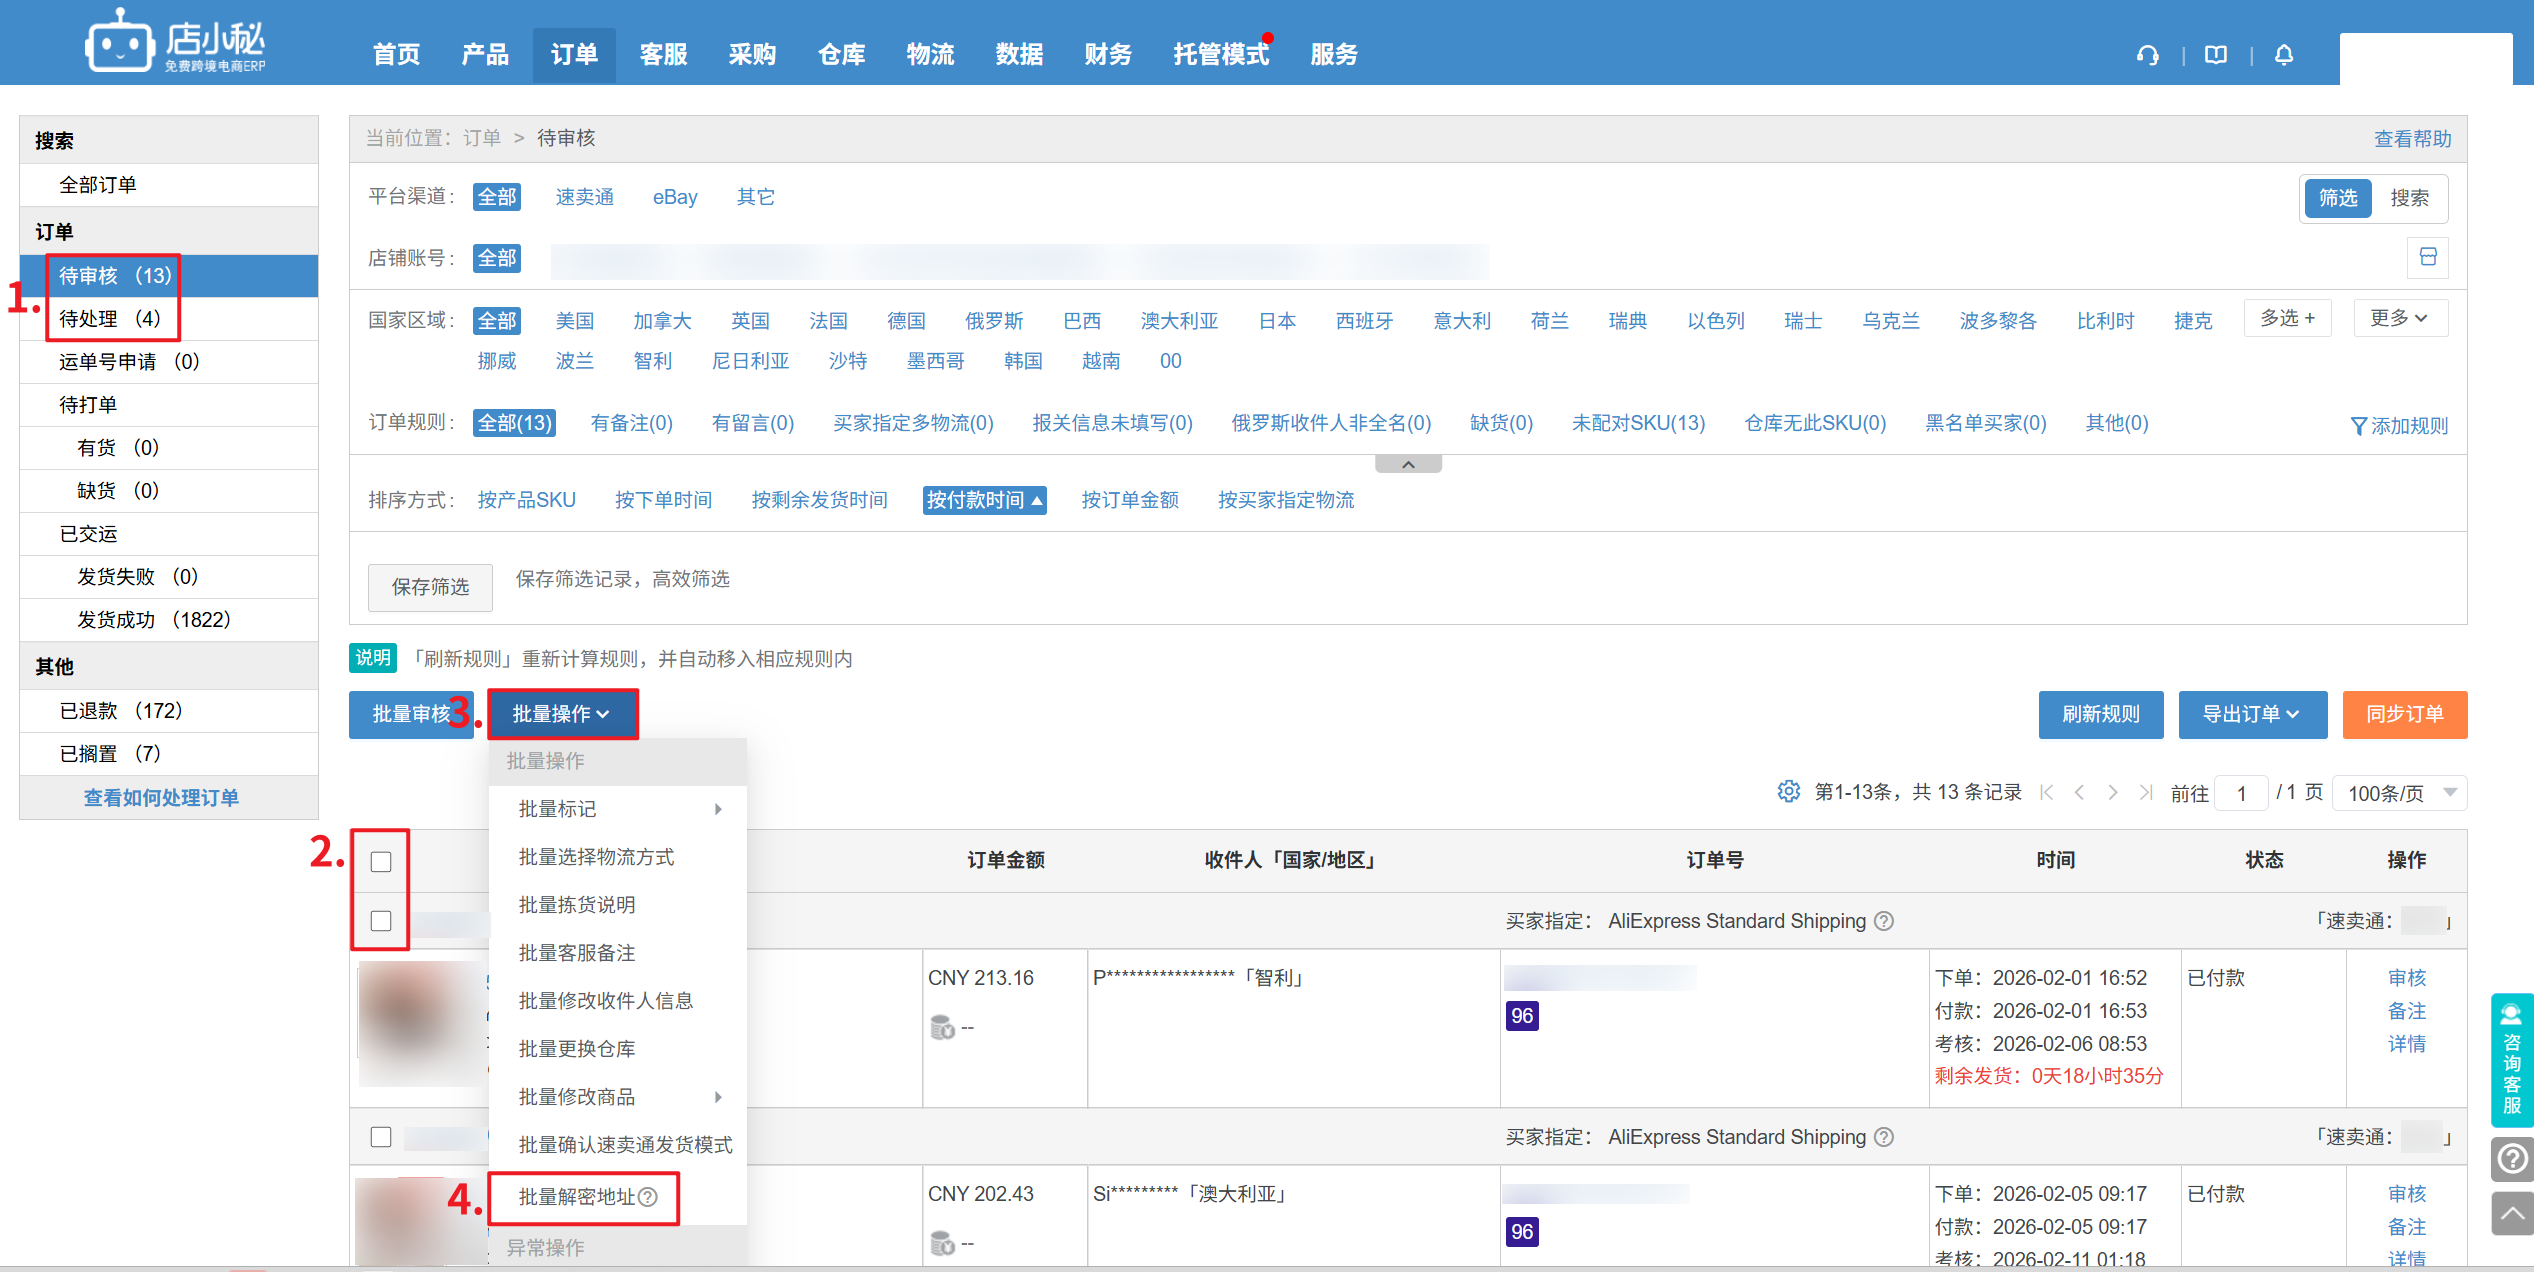The height and width of the screenshot is (1272, 2534).
Task: Click the notification bell icon
Action: click(2284, 55)
